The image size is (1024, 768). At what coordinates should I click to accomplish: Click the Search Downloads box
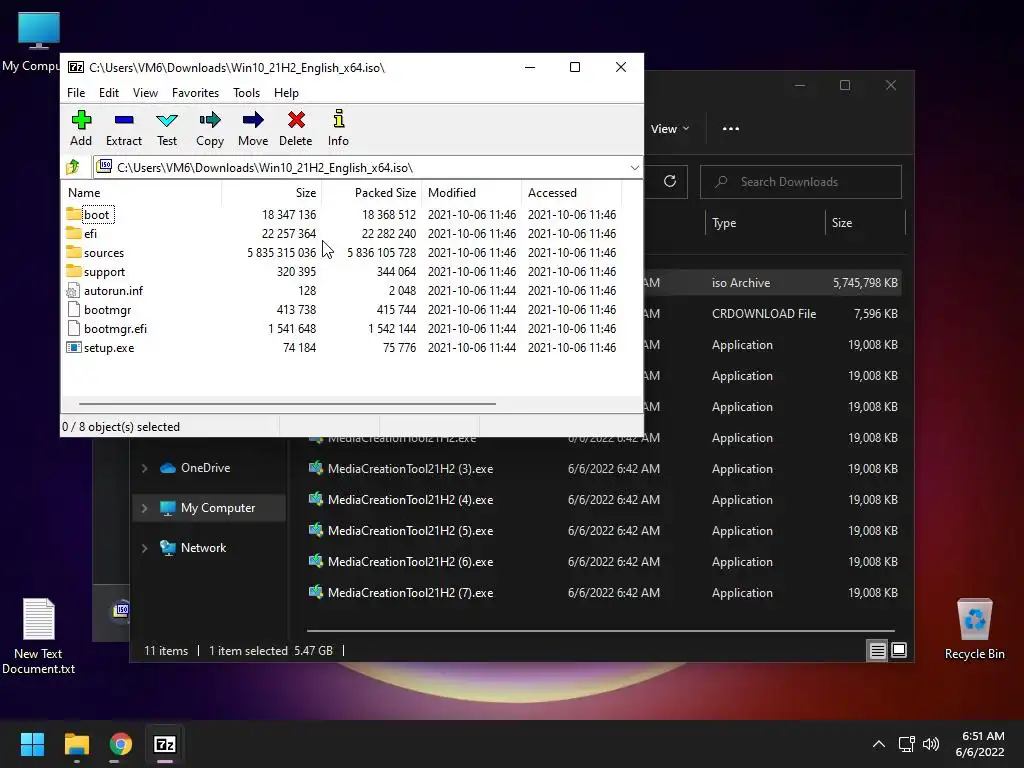pos(801,182)
